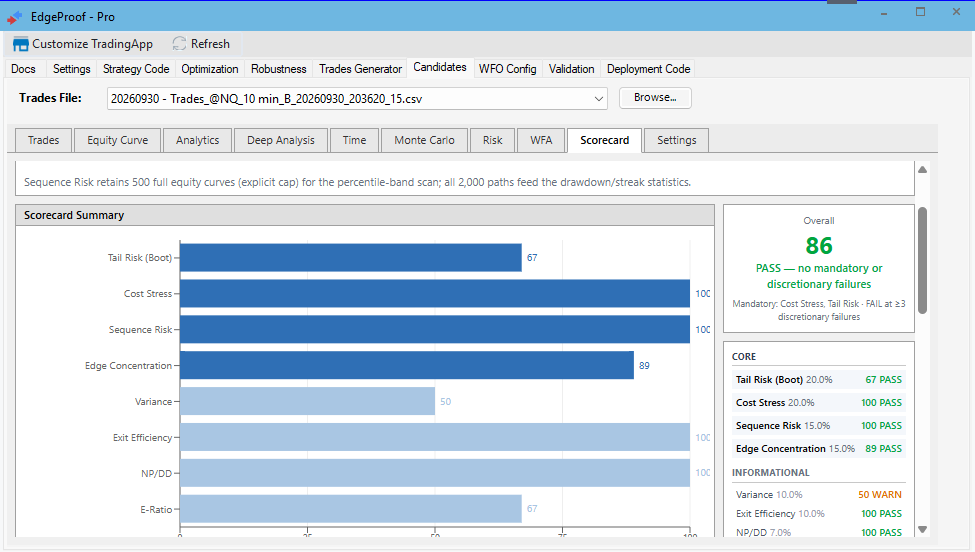The image size is (975, 552).
Task: Switch to the WFA sub-tab
Action: tap(541, 140)
